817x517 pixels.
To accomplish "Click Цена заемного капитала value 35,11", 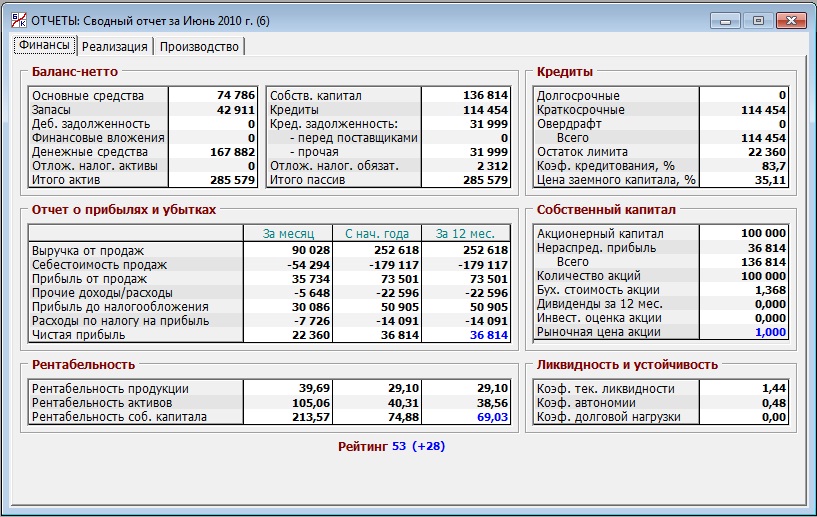I will point(770,180).
